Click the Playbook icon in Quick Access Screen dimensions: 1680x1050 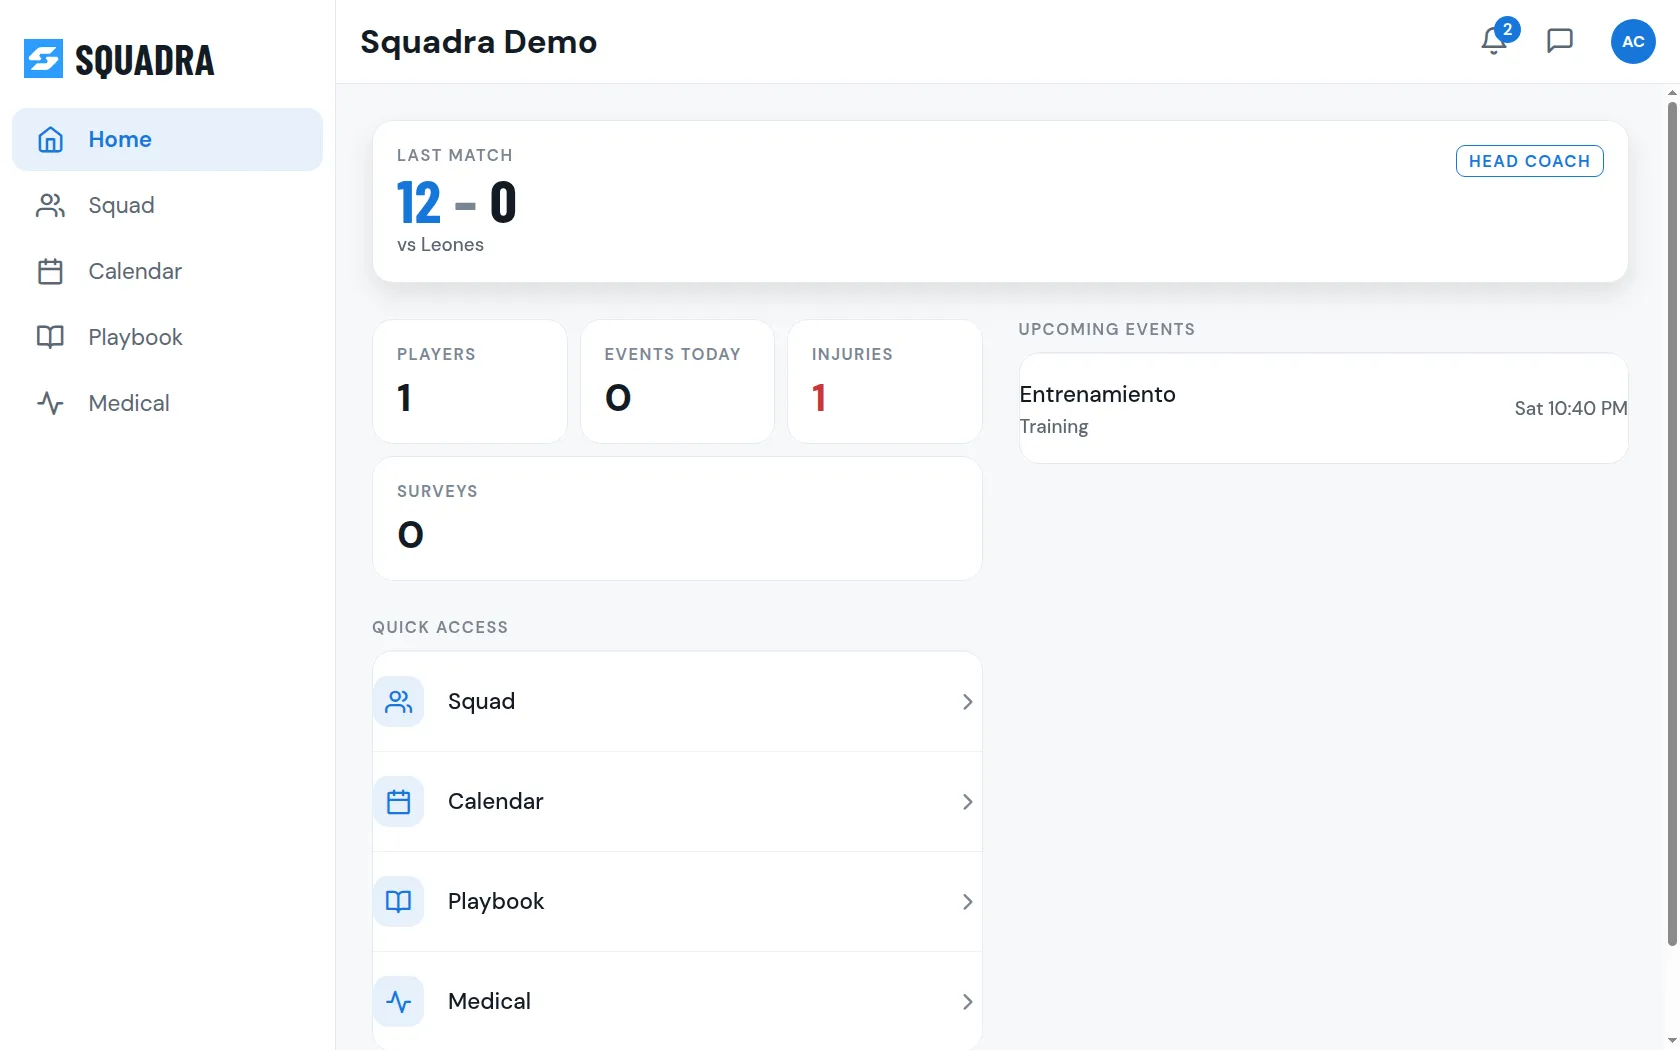(398, 901)
